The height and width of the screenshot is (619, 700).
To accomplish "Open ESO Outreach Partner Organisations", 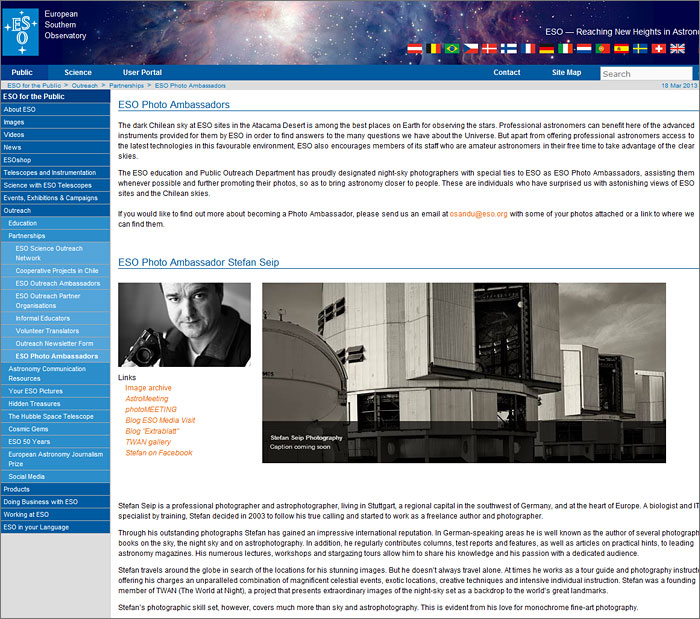I will click(x=55, y=301).
